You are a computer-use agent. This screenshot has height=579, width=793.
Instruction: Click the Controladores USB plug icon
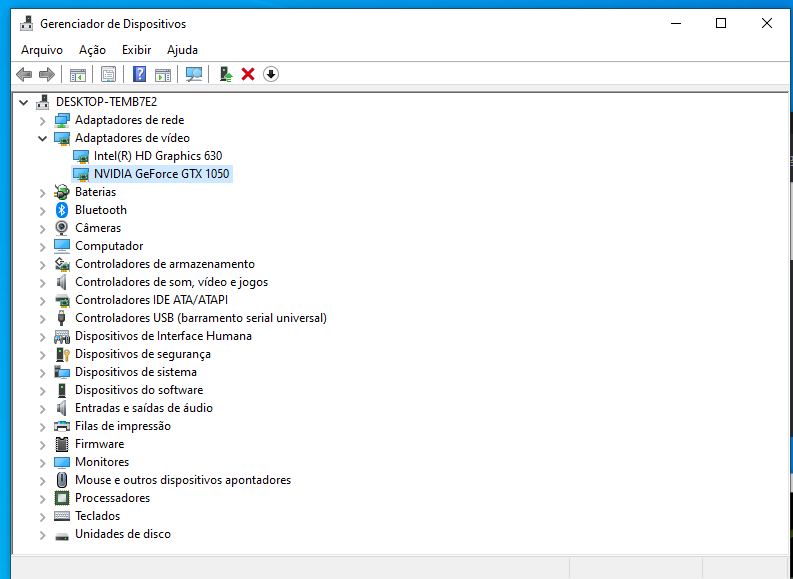pyautogui.click(x=62, y=318)
